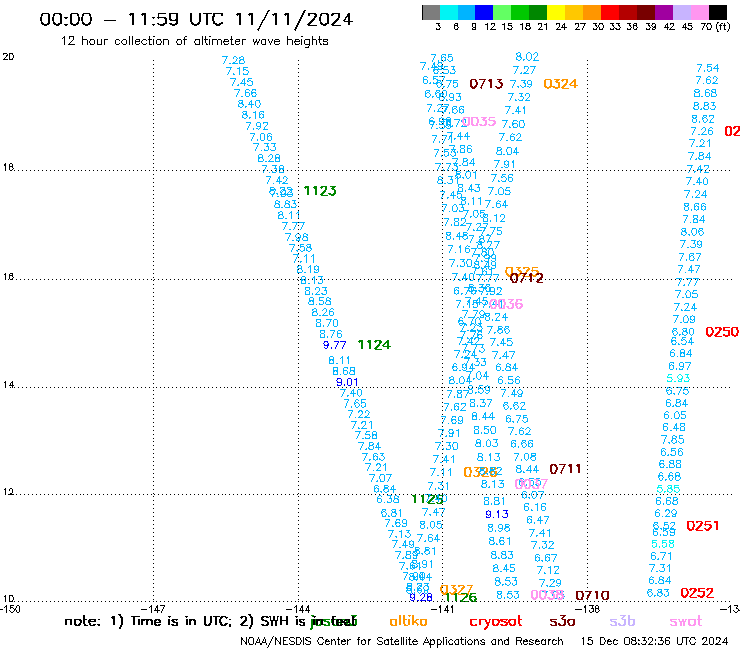The image size is (740, 650).
Task: Click the cyan wave height value 5.58
Action: (x=663, y=544)
